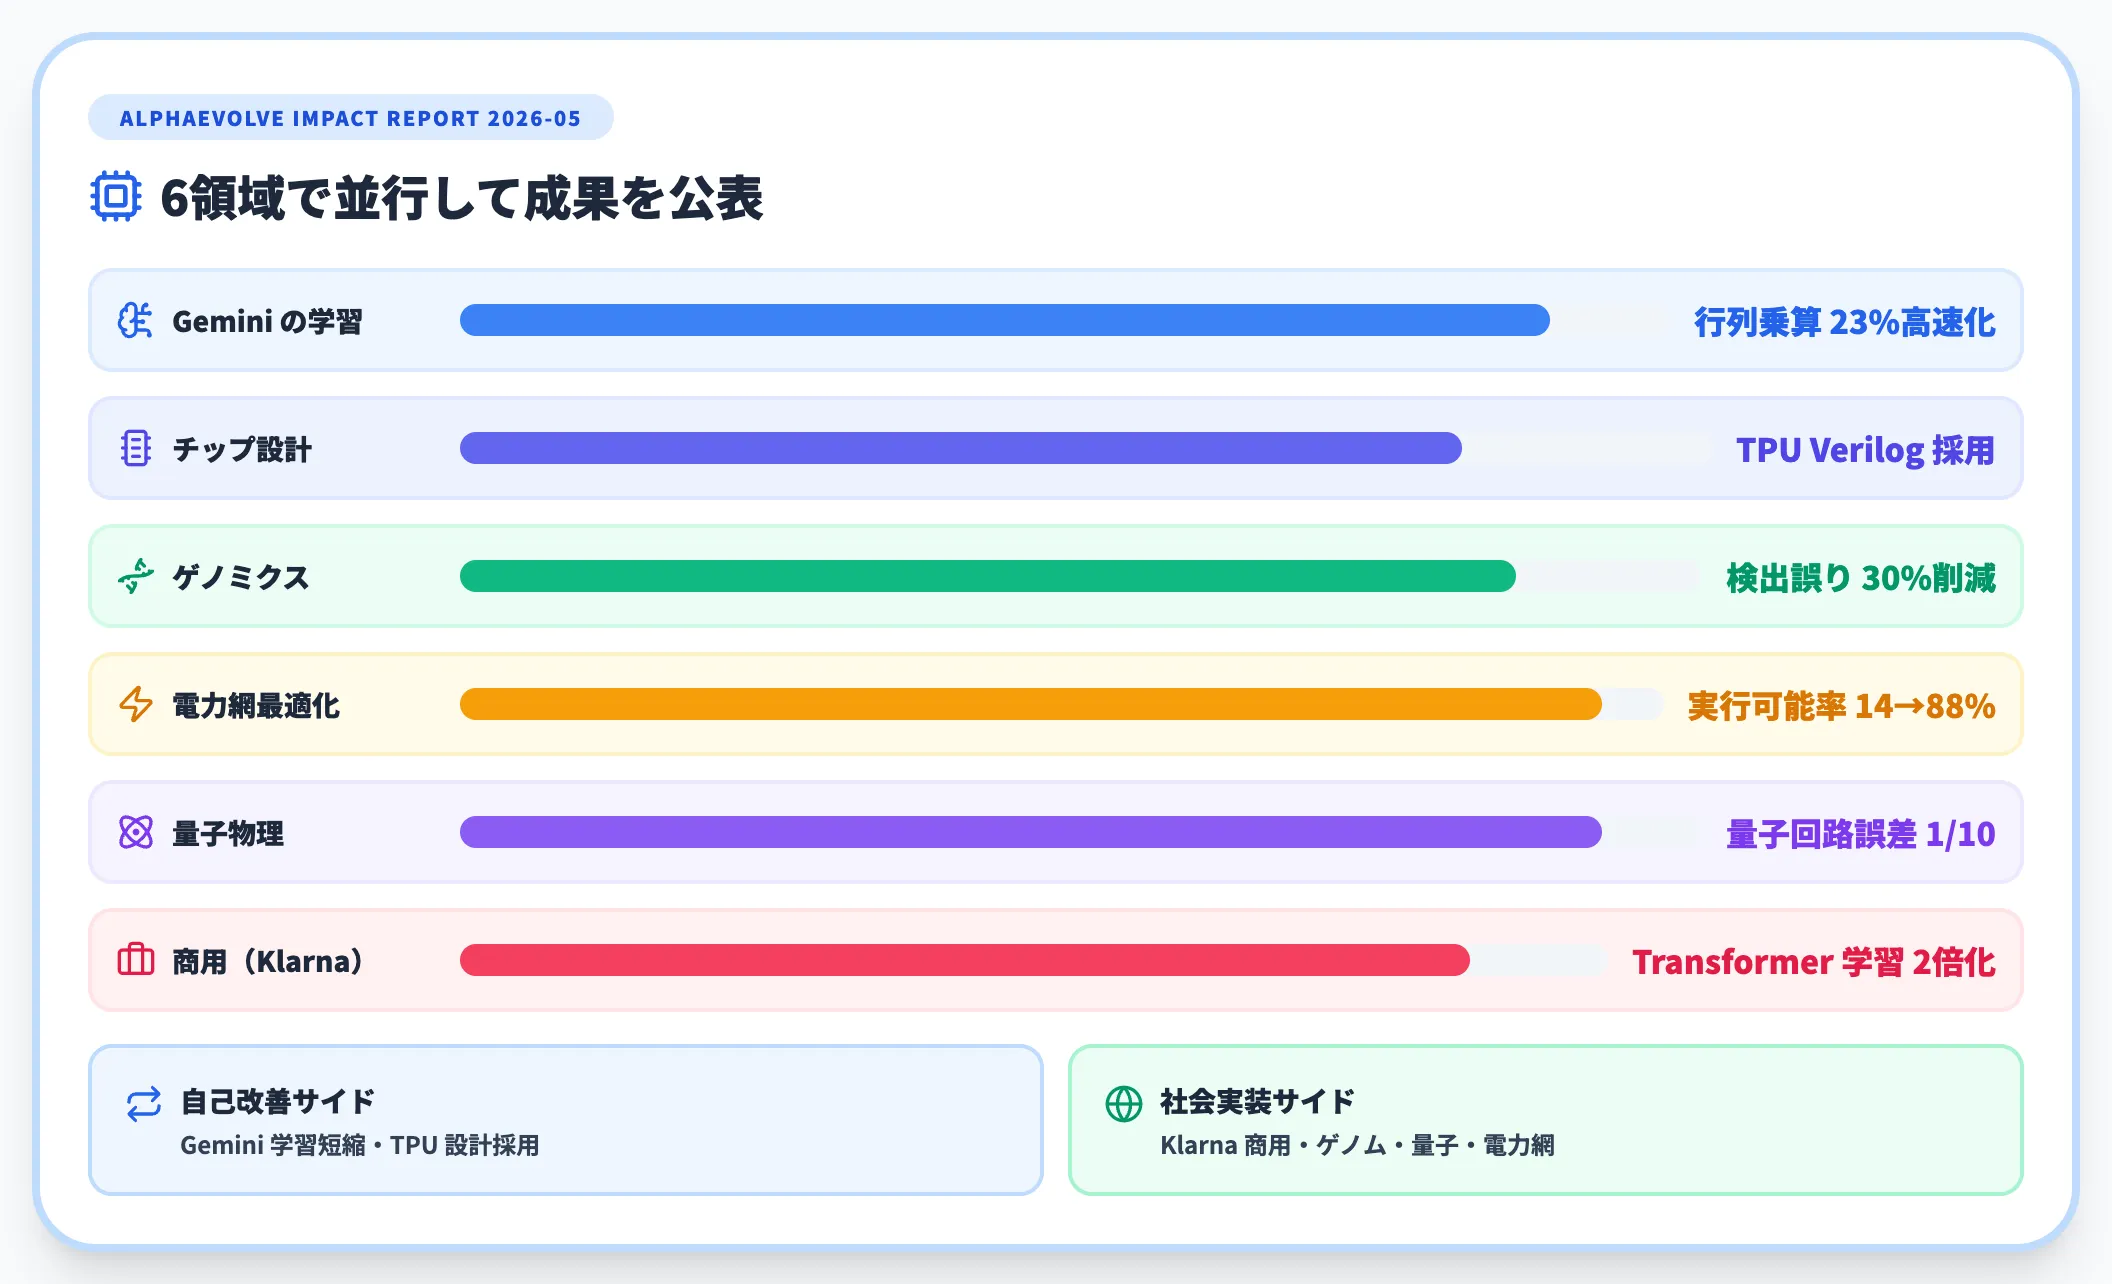2112x1284 pixels.
Task: Click the label チップ設計
Action: coord(242,450)
